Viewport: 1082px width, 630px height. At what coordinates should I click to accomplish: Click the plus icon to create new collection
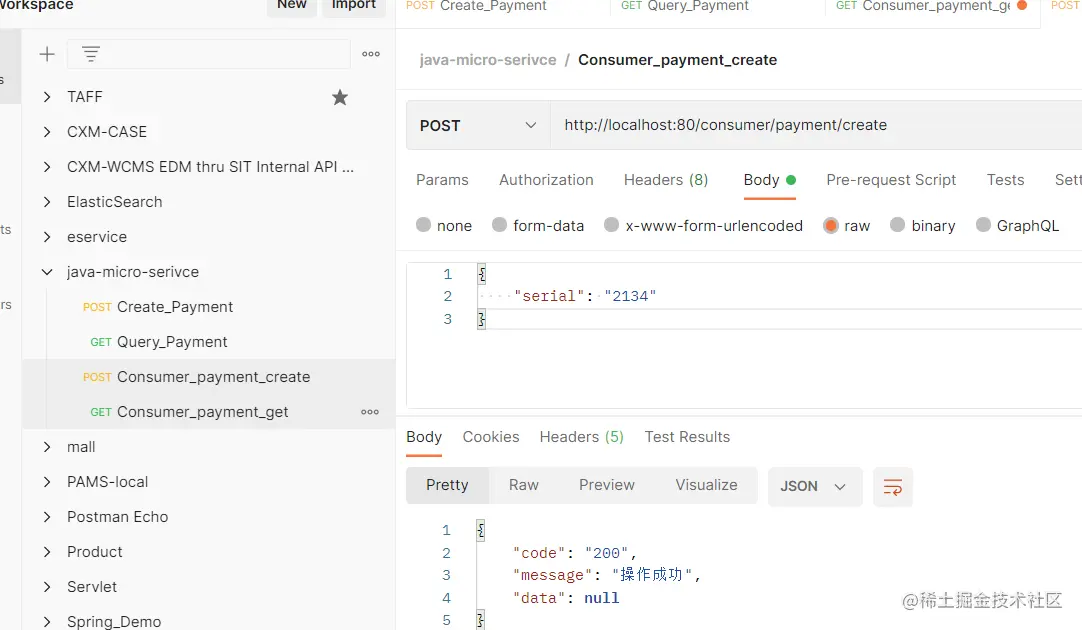(47, 54)
